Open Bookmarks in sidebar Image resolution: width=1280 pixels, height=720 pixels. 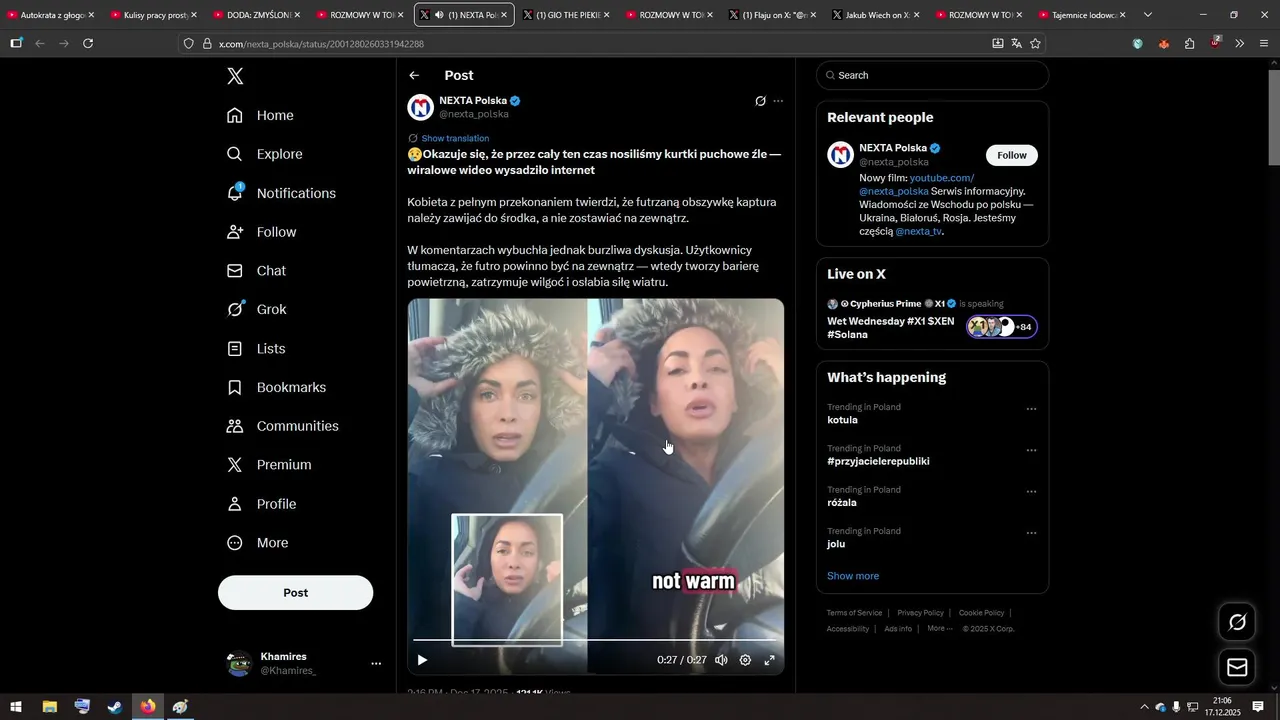click(x=276, y=387)
